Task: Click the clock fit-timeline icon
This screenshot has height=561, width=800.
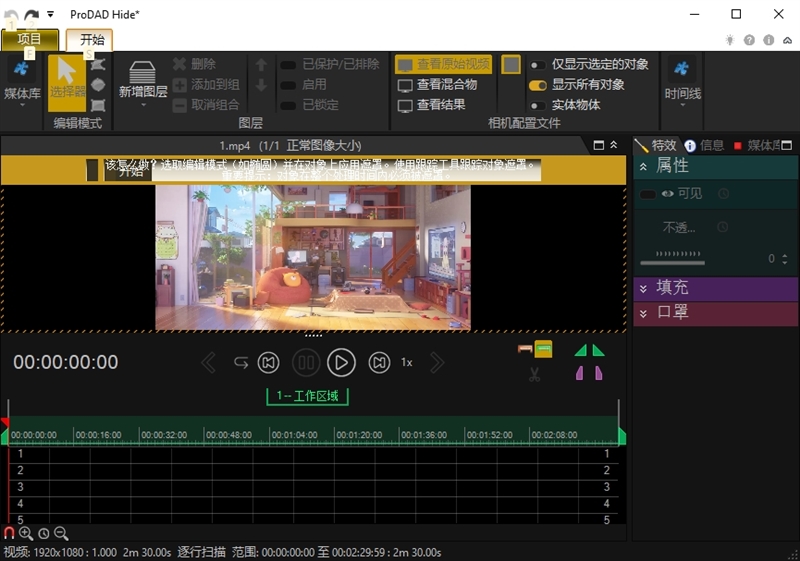Action: click(44, 533)
